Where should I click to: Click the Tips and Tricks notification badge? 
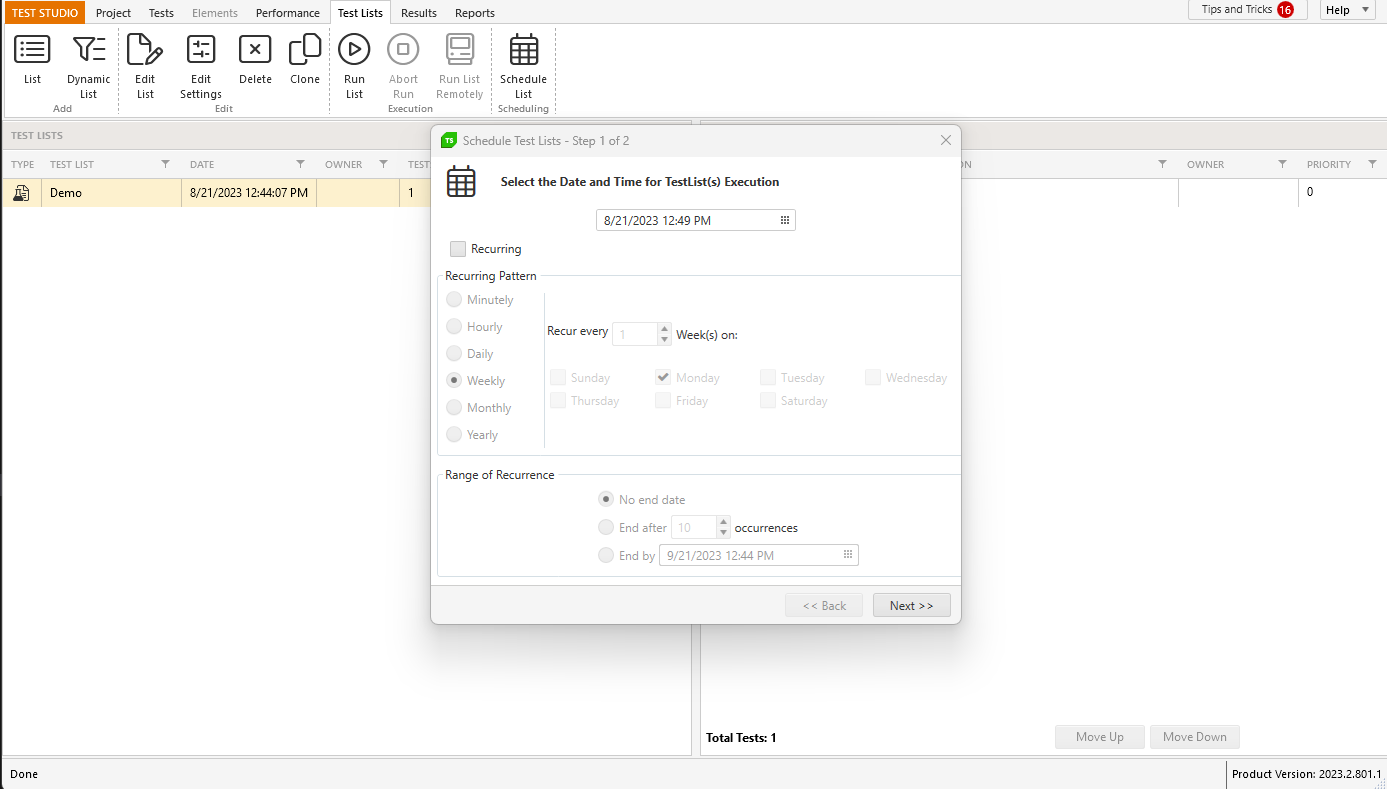coord(1285,10)
